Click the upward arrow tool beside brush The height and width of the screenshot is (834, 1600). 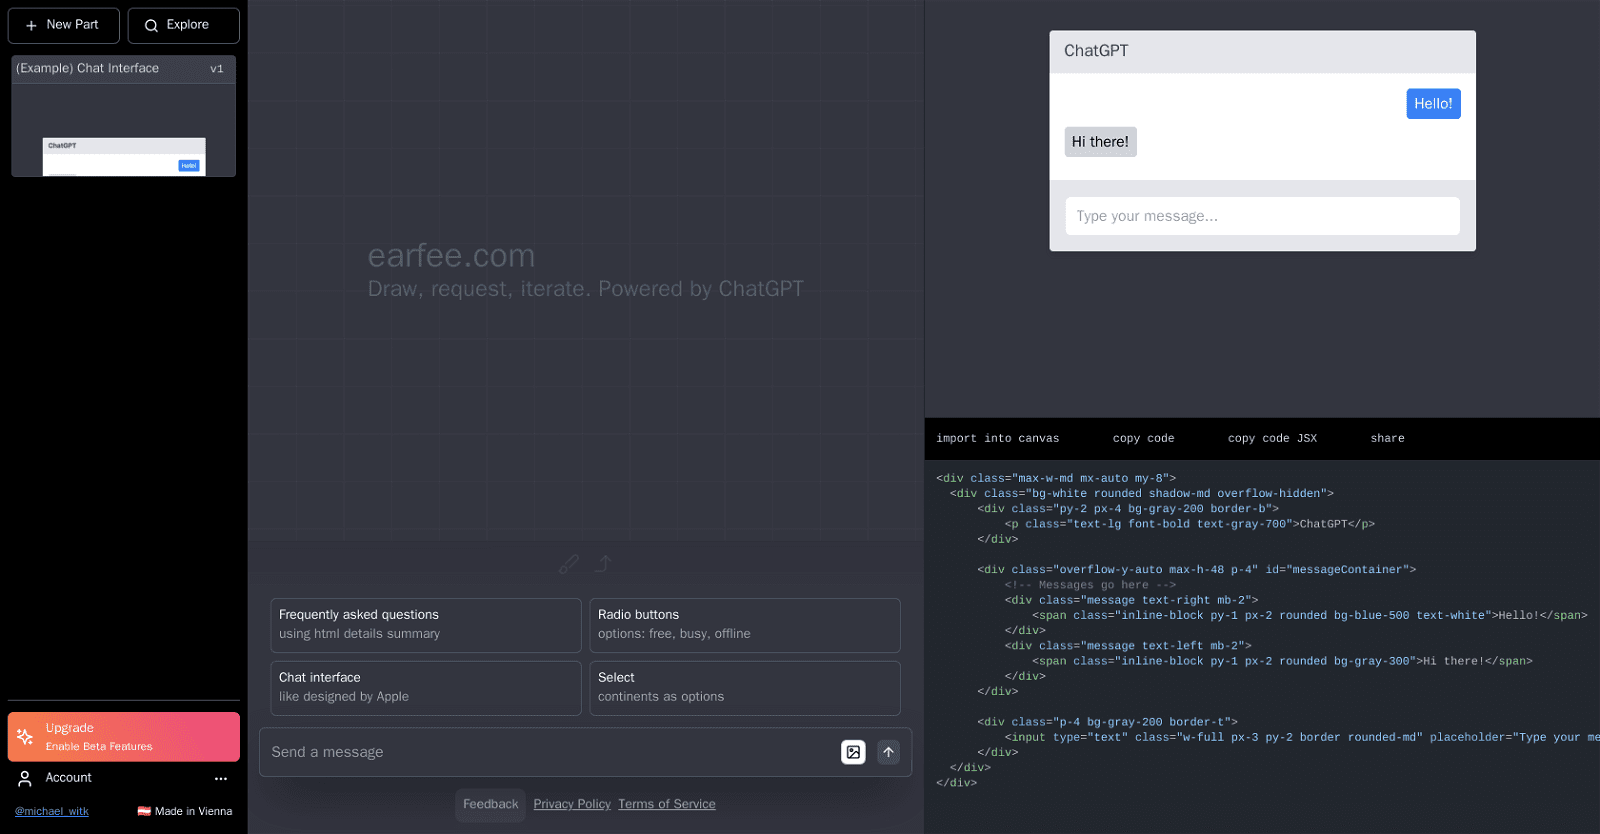coord(603,564)
